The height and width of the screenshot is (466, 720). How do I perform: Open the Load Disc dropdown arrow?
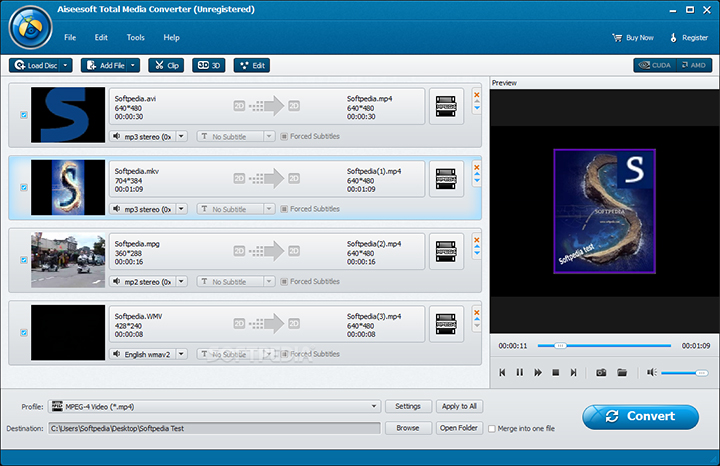[x=66, y=65]
